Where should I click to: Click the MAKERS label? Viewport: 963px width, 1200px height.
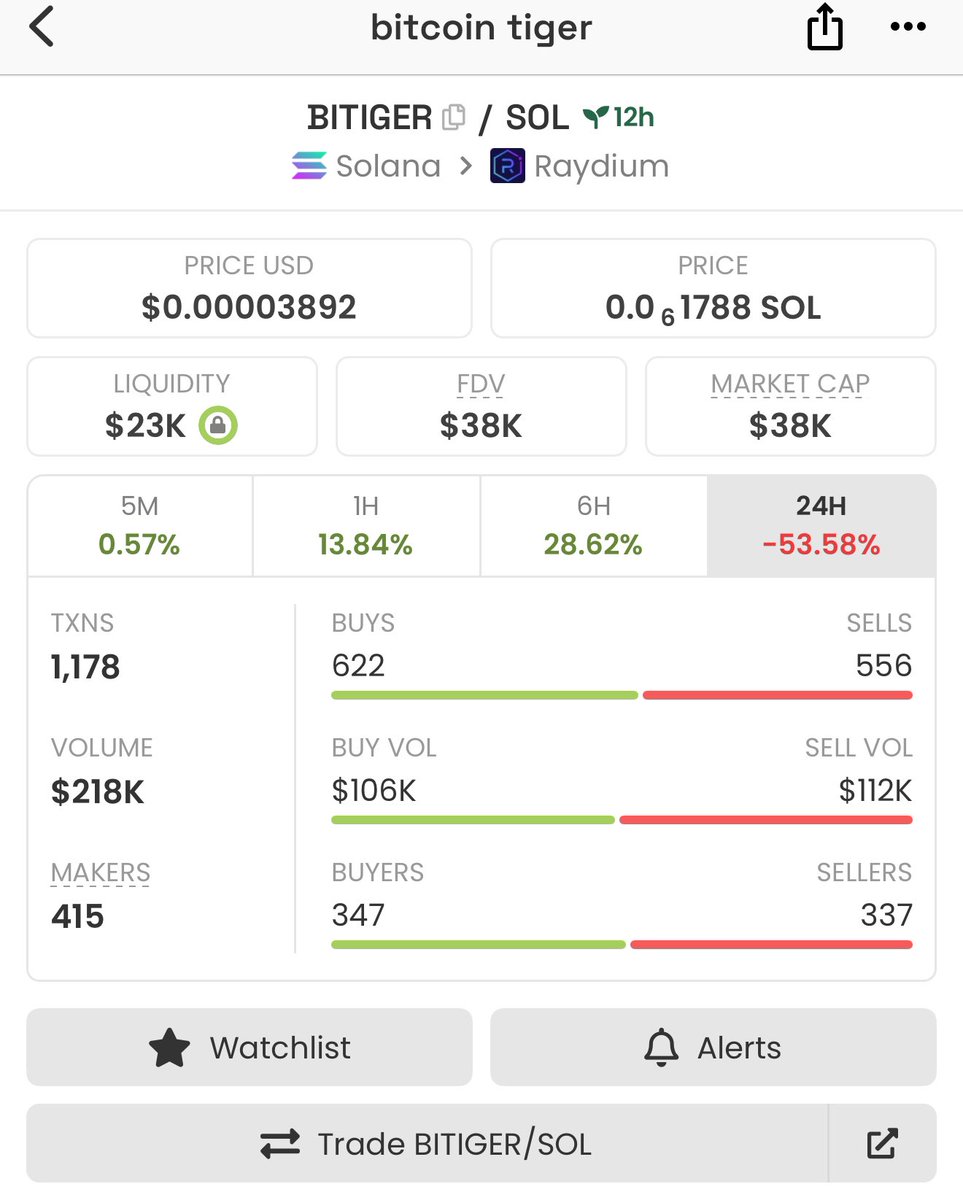tap(100, 872)
